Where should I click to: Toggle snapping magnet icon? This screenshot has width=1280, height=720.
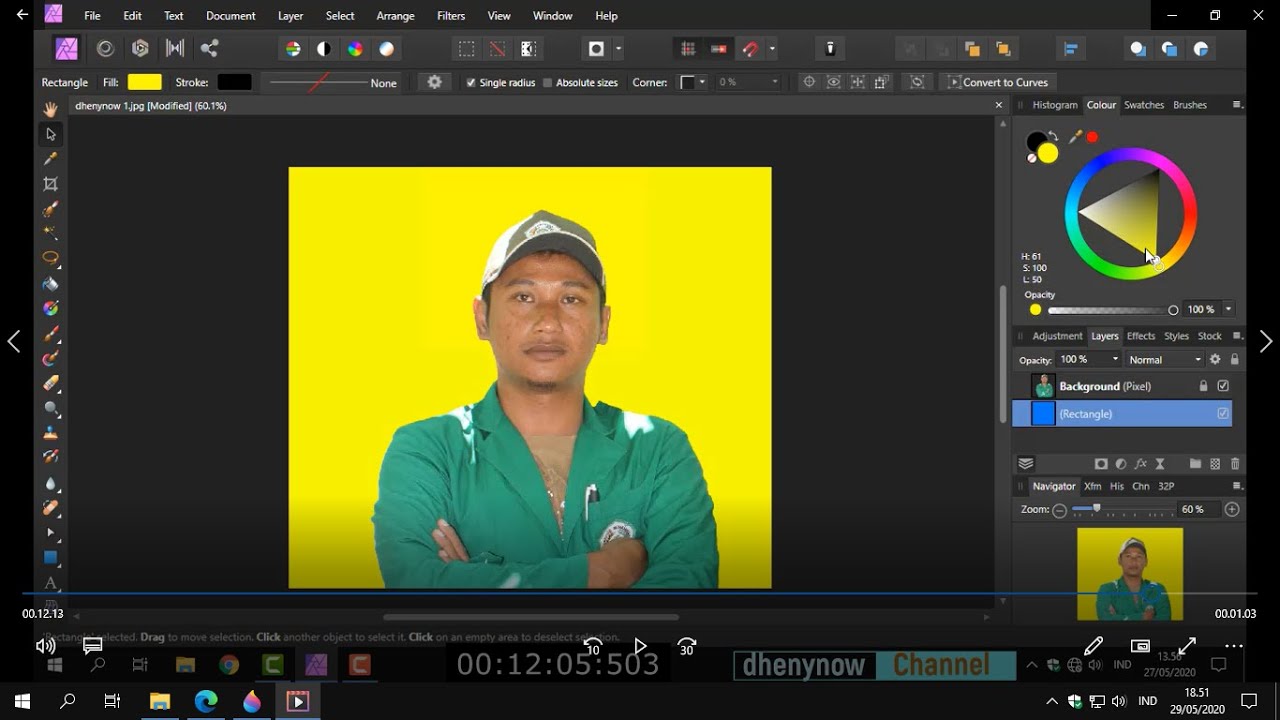[750, 48]
